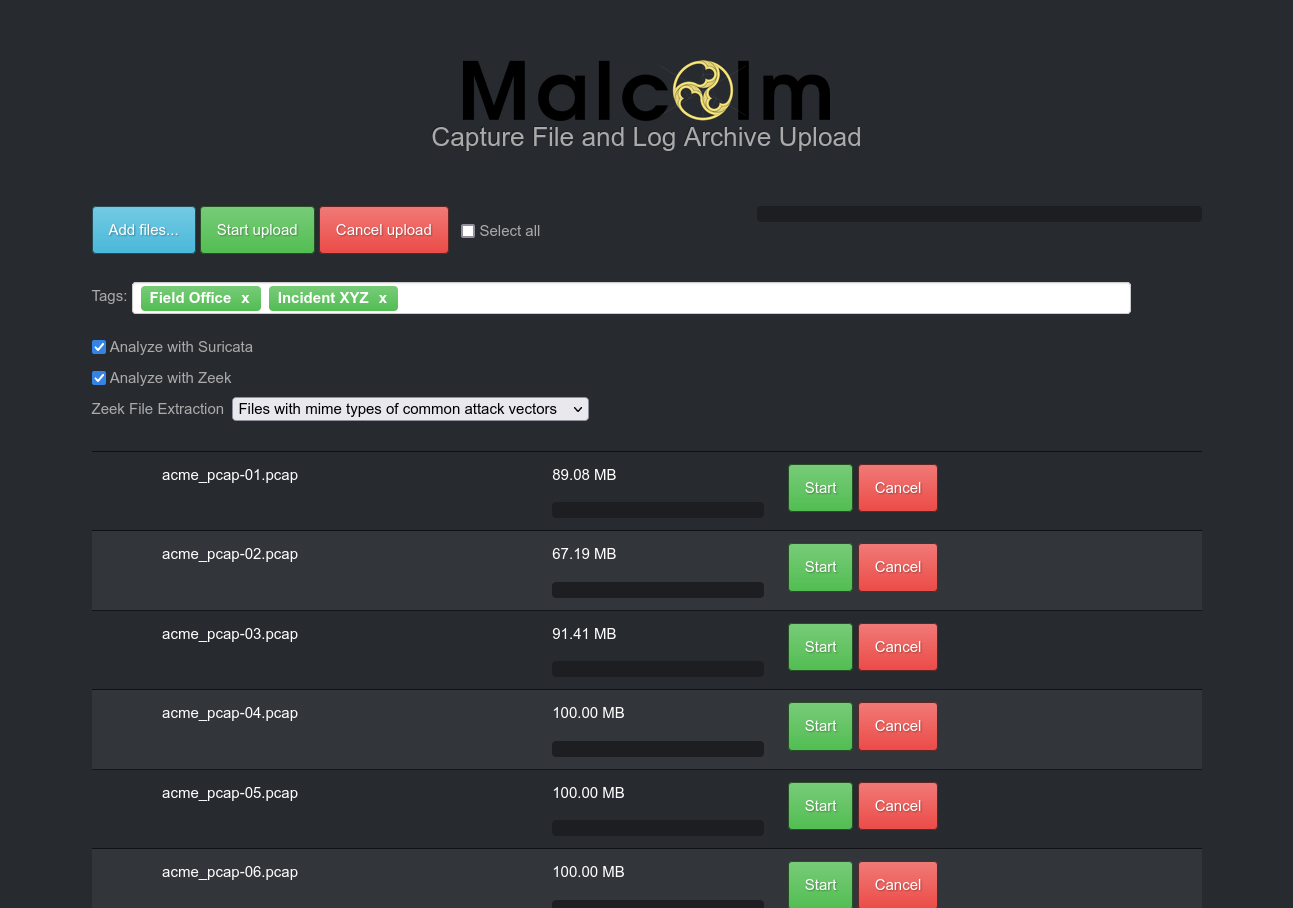Disable Analyze with Suricata

coord(99,347)
